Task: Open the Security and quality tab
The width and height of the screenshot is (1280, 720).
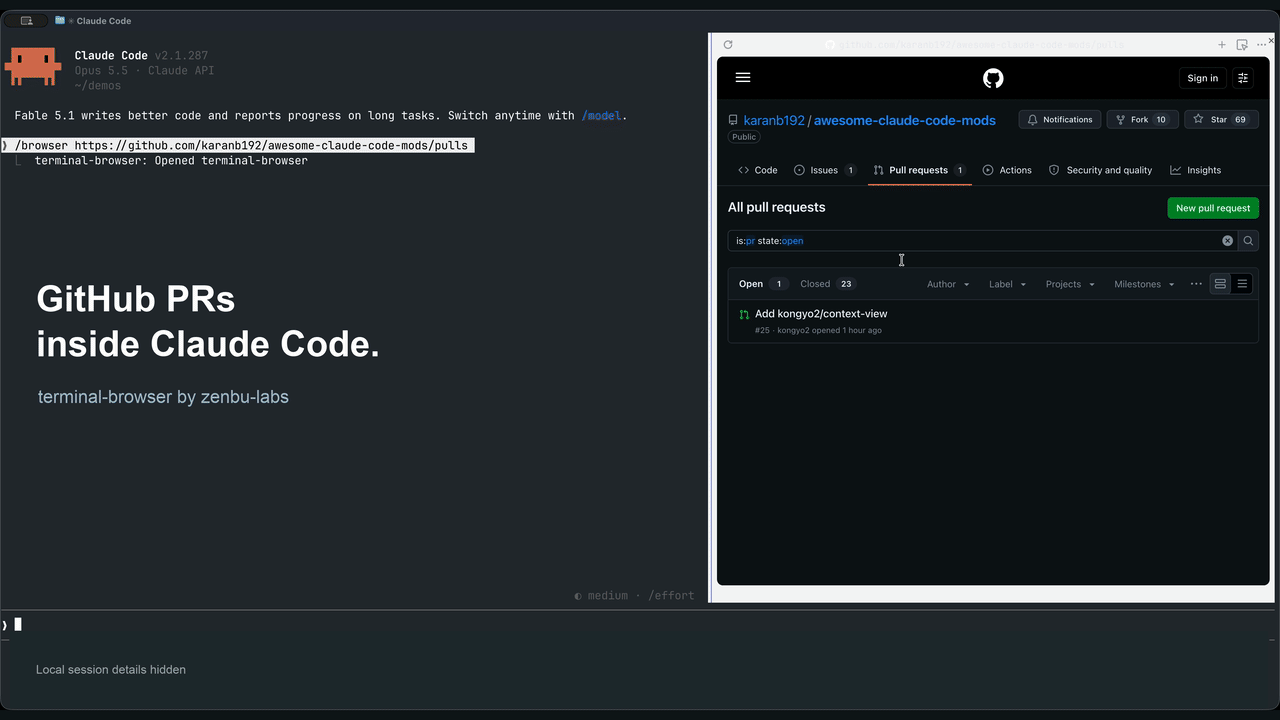Action: tap(1100, 170)
